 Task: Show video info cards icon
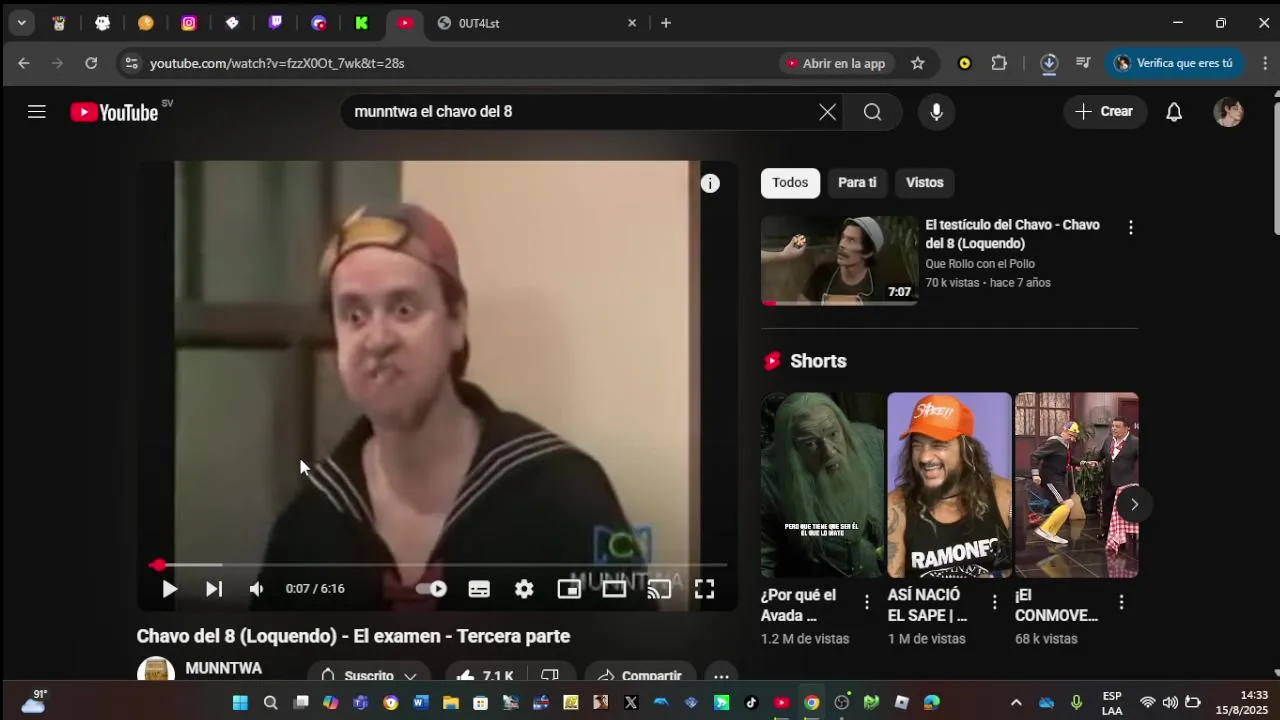[x=710, y=183]
